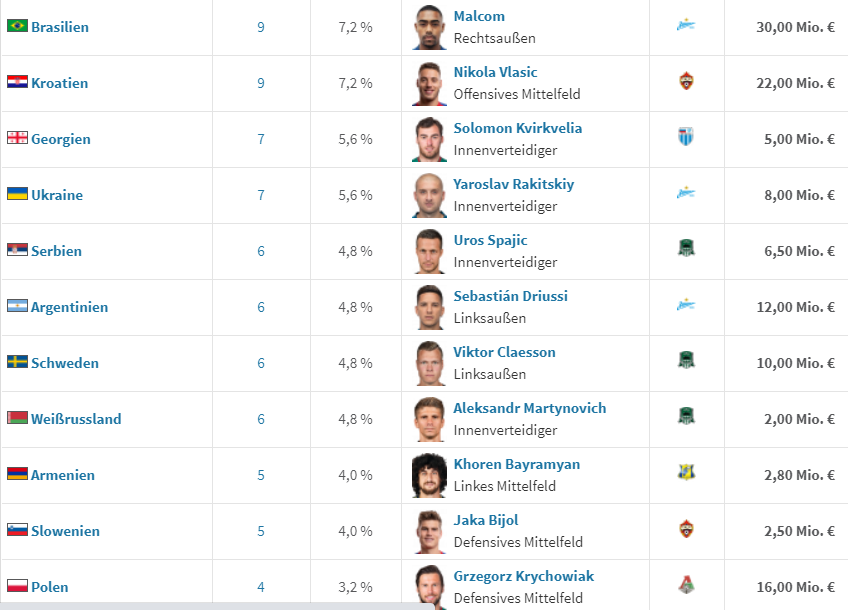
Task: Open the Weißrussland country link
Action: (x=76, y=419)
